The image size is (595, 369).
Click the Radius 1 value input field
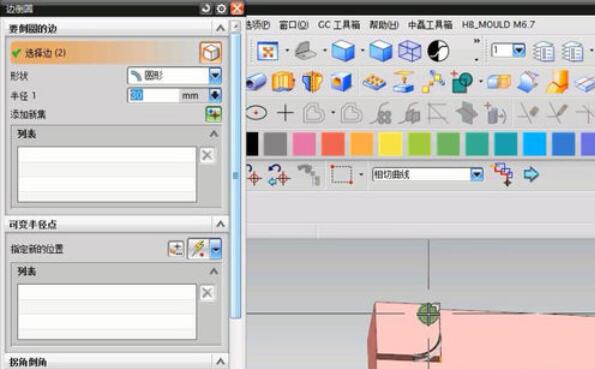pos(154,95)
